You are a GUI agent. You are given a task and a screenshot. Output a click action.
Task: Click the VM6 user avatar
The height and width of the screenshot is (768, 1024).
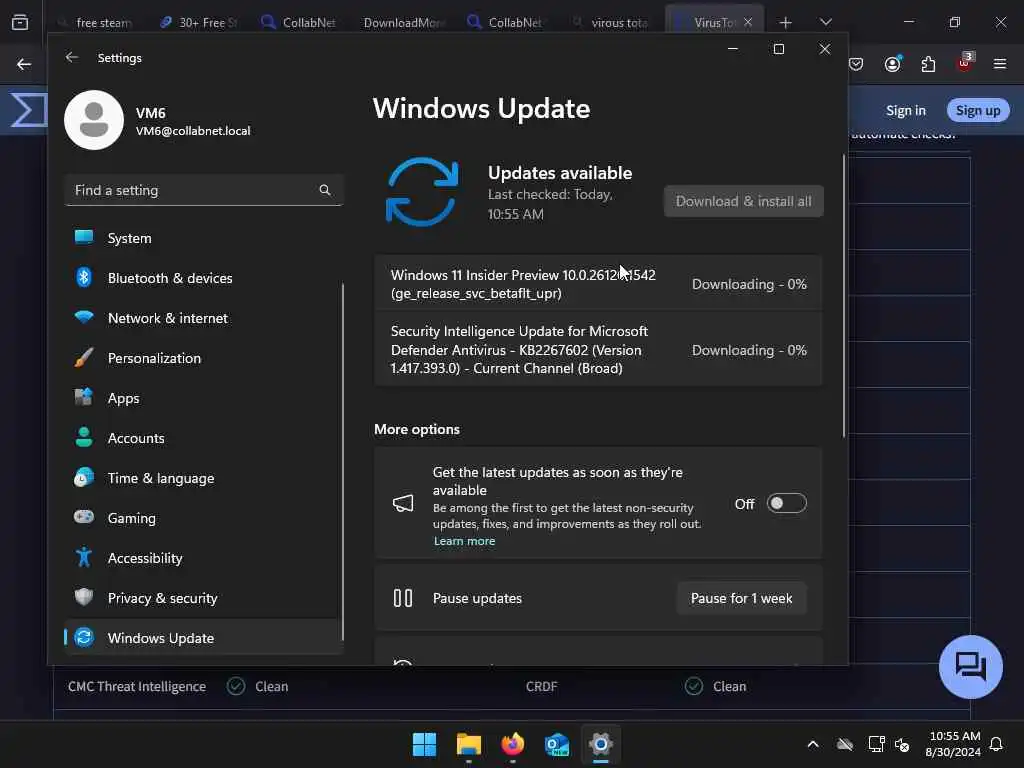pyautogui.click(x=94, y=120)
